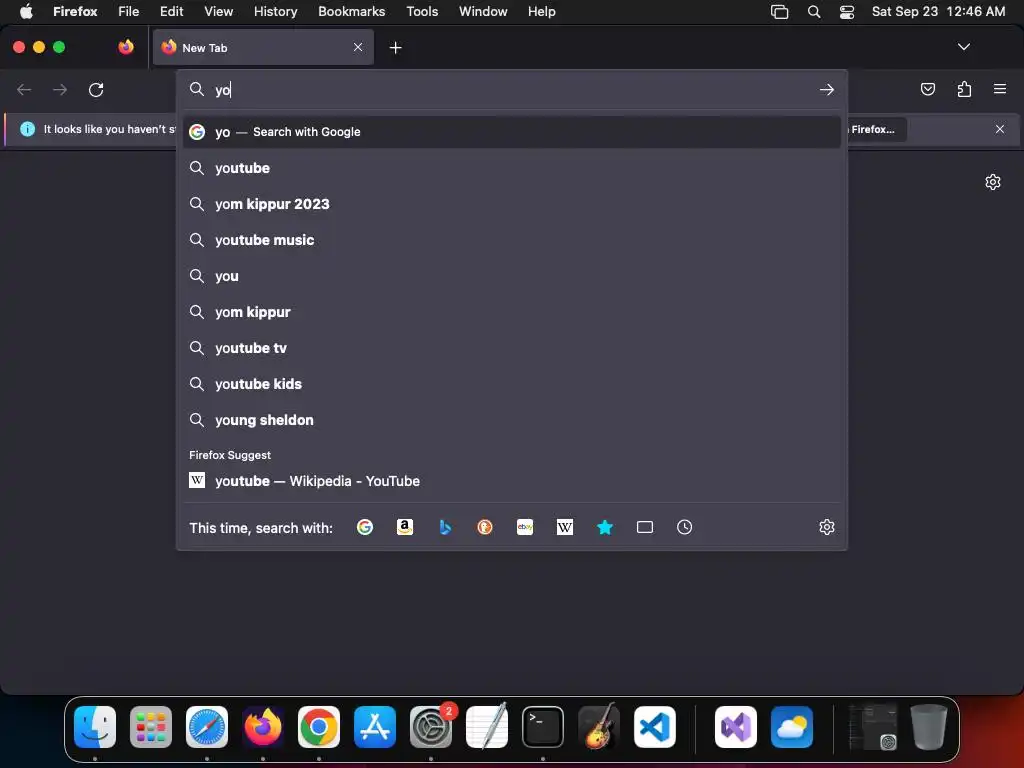Open the Tools menu
The height and width of the screenshot is (768, 1024).
tap(422, 11)
